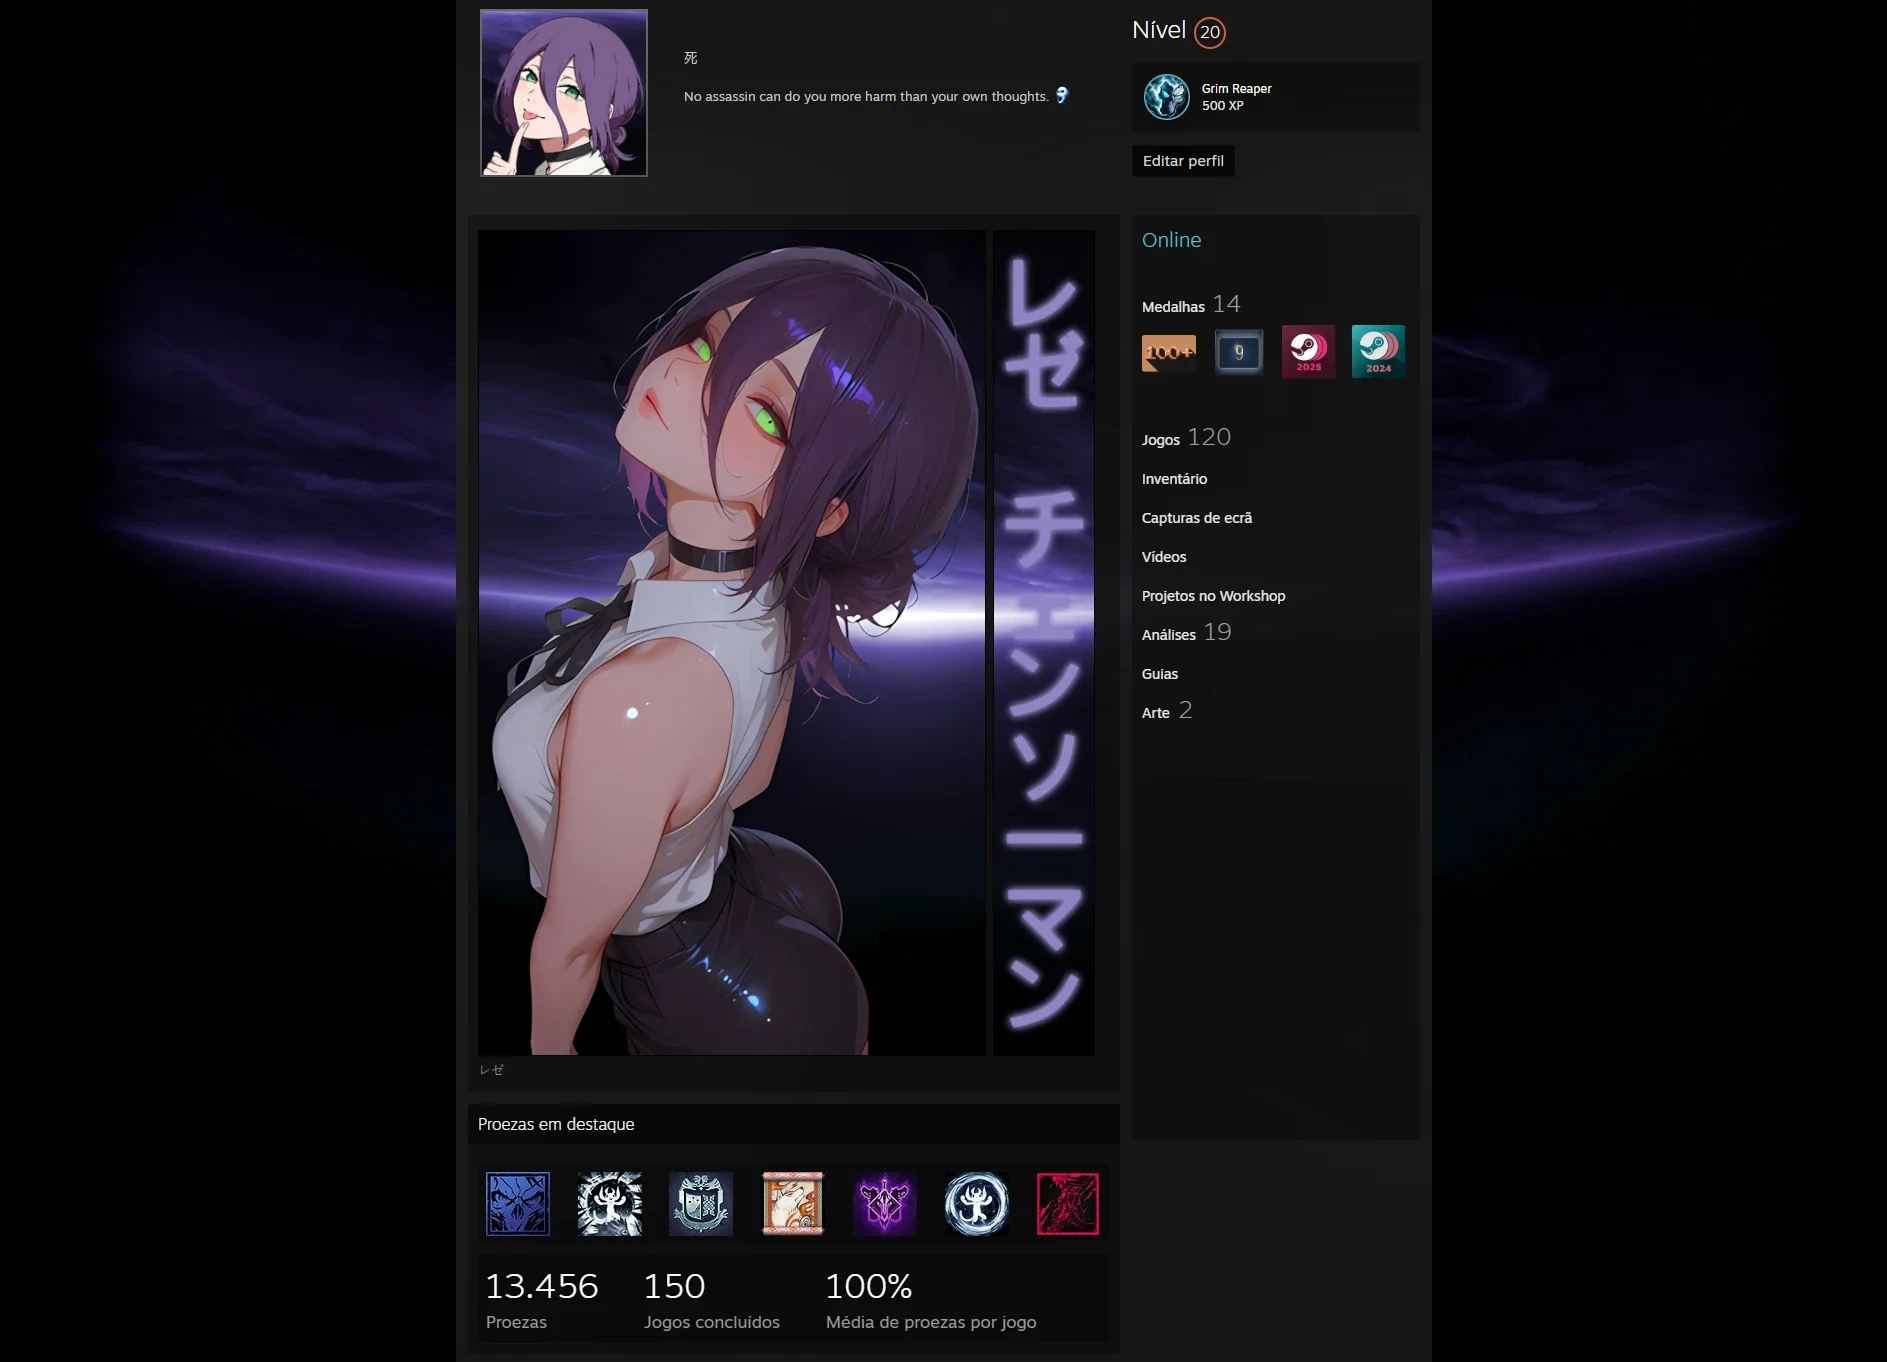Click the Nível label
The height and width of the screenshot is (1362, 1887).
pyautogui.click(x=1159, y=30)
